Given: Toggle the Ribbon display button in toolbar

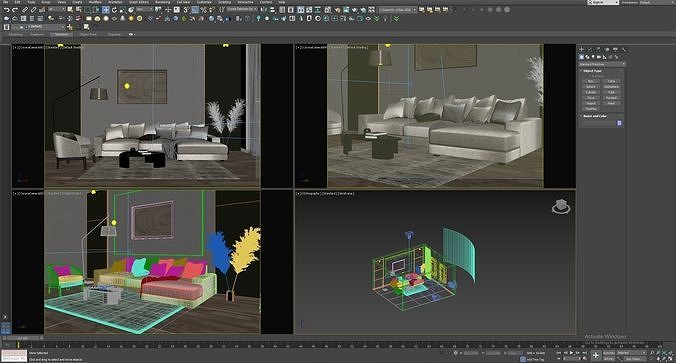Looking at the screenshot, I should (300, 9).
